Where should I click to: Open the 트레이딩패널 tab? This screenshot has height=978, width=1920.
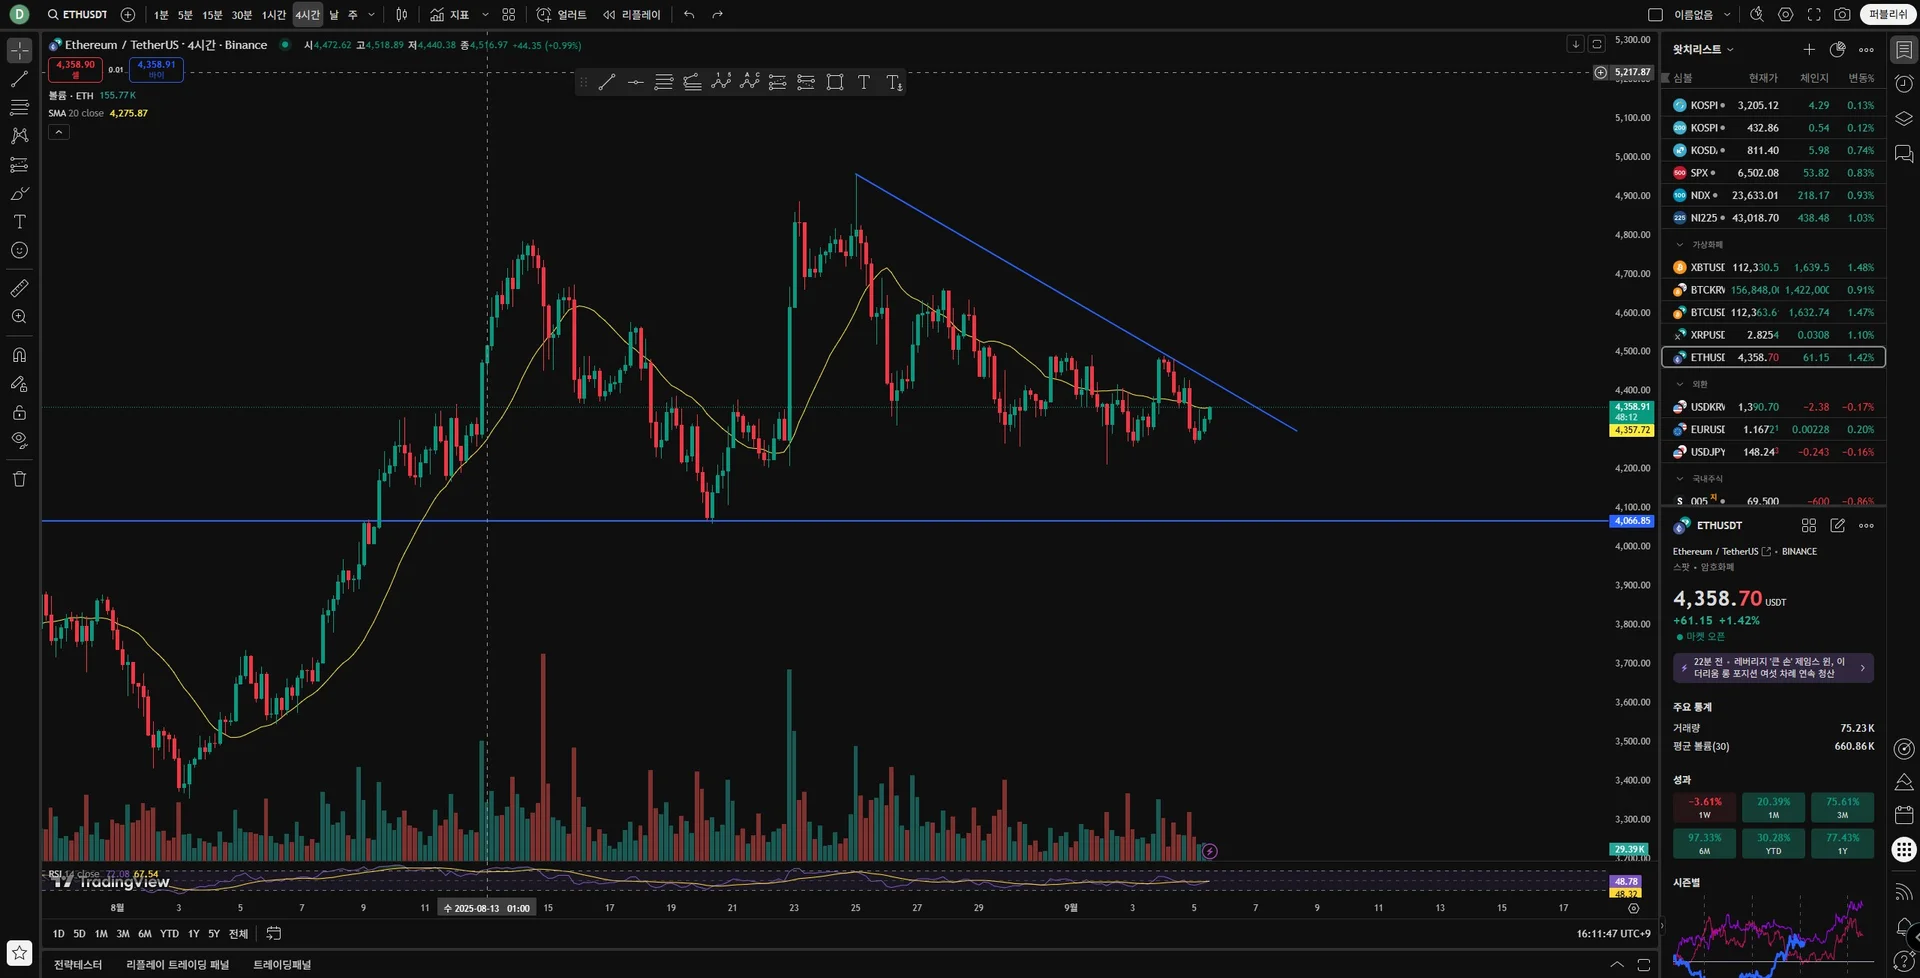pos(282,965)
